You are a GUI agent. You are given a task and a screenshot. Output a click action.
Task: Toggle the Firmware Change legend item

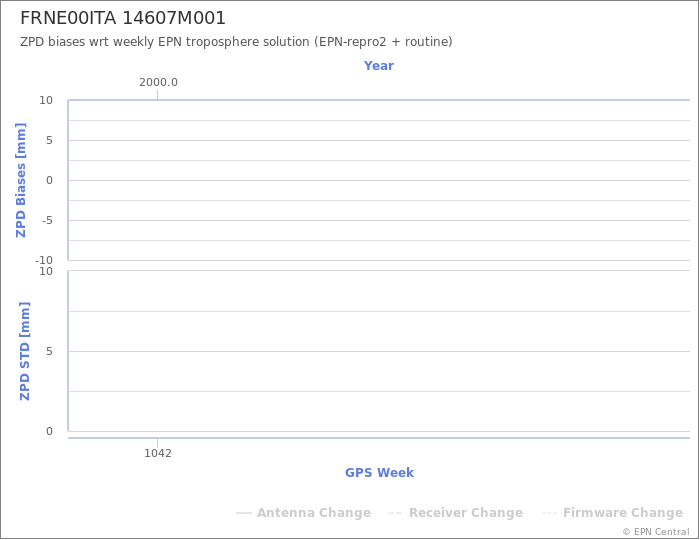[612, 513]
